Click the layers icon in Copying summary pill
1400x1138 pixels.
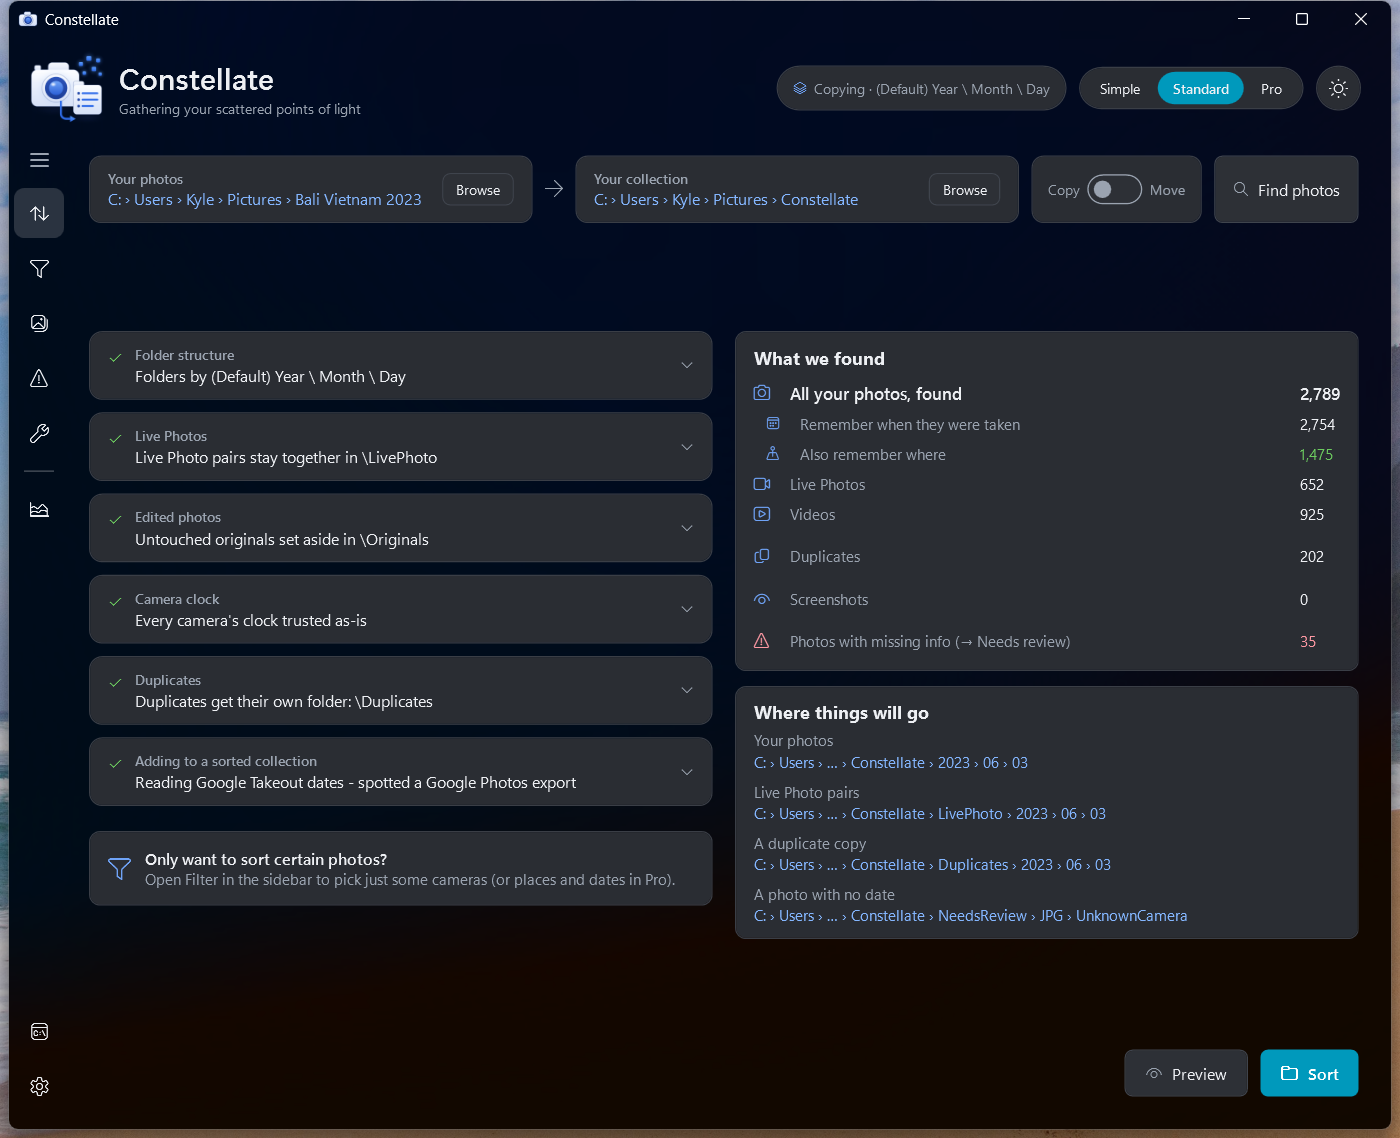(x=800, y=88)
